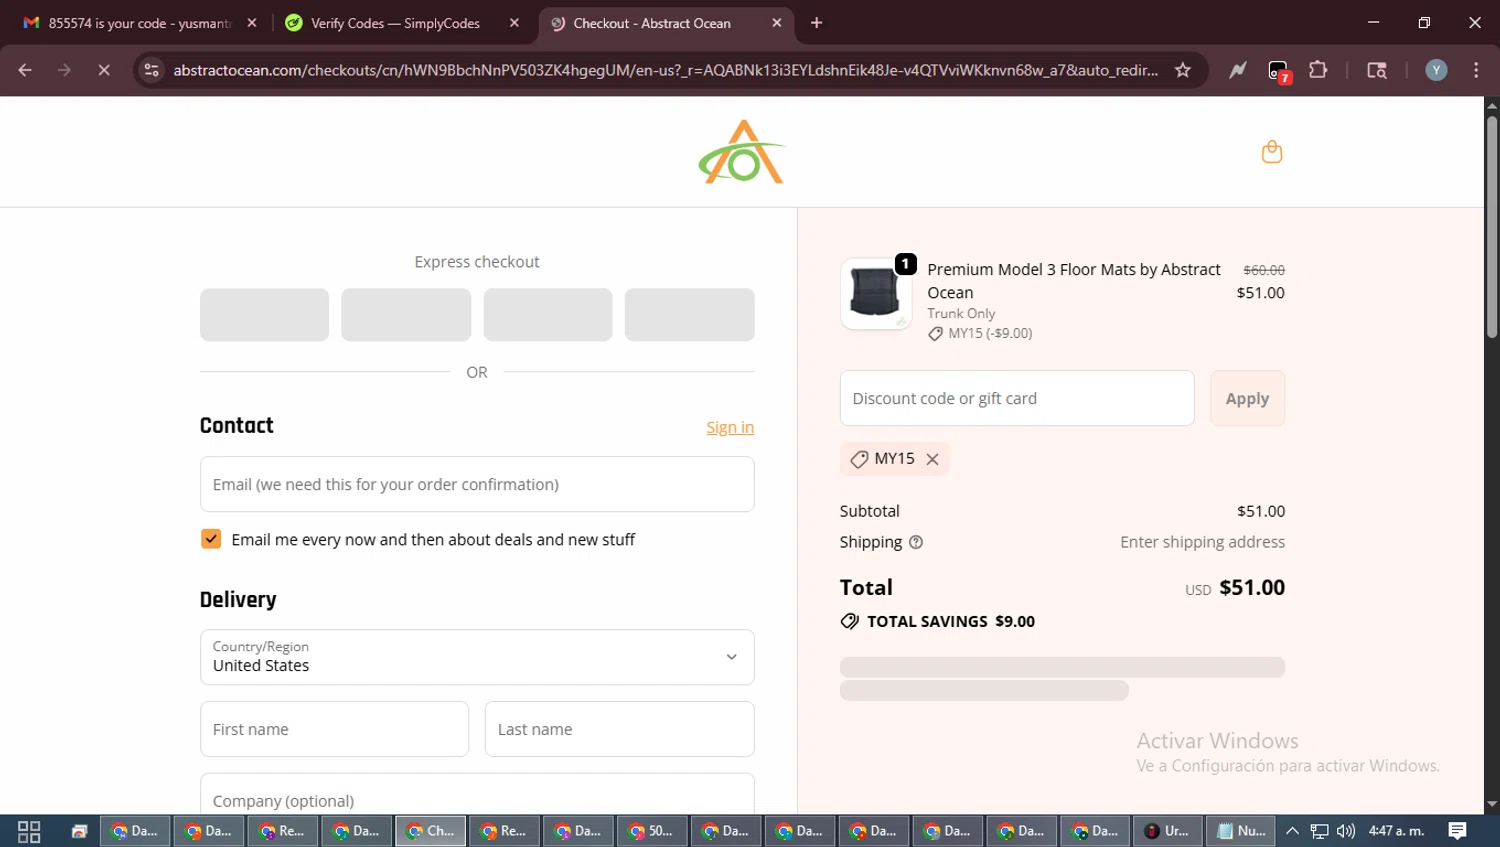This screenshot has width=1500, height=847.
Task: Click the Company (optional) field
Action: click(x=477, y=795)
